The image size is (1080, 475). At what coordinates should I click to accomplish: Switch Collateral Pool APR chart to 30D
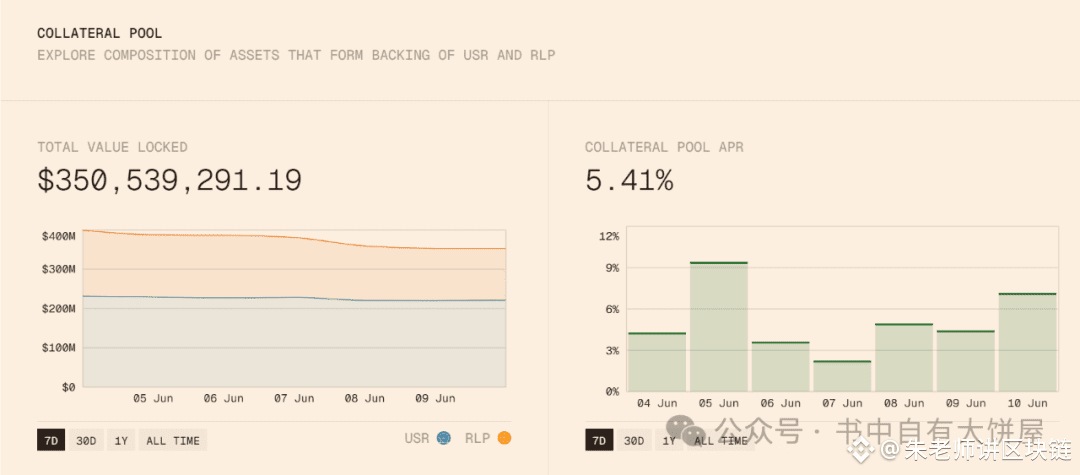[x=633, y=440]
